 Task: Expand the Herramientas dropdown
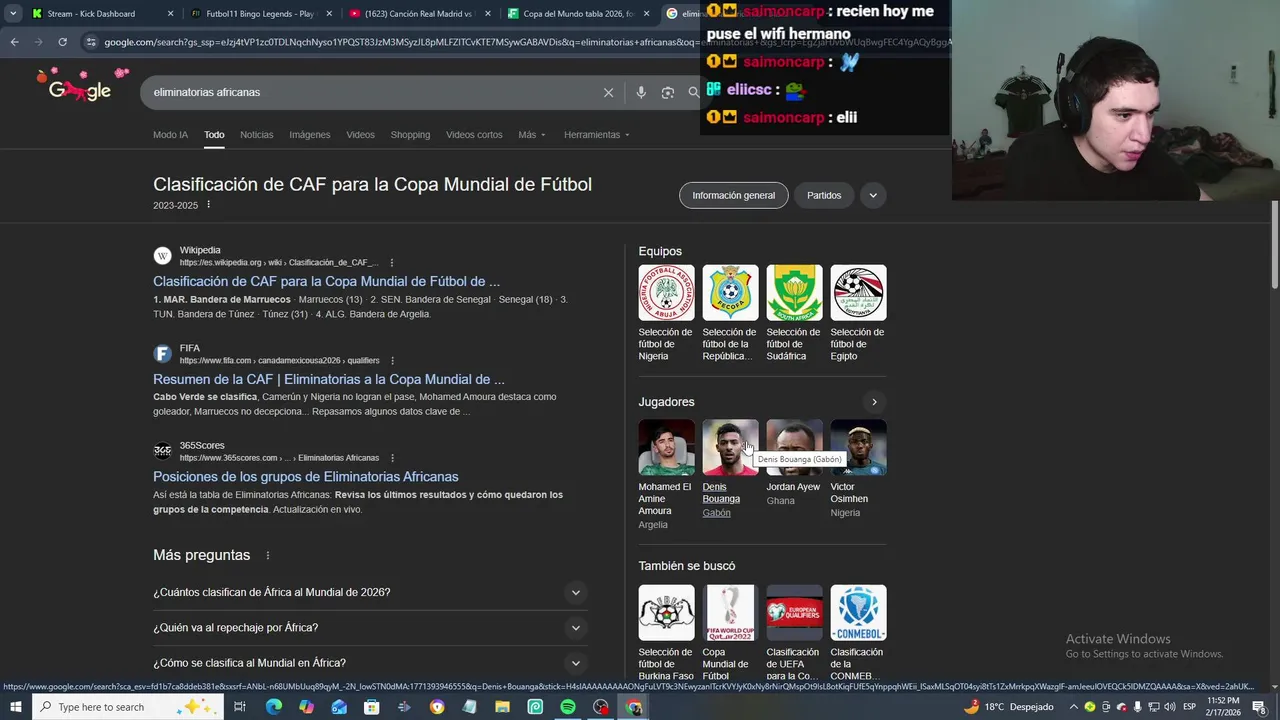pyautogui.click(x=596, y=135)
